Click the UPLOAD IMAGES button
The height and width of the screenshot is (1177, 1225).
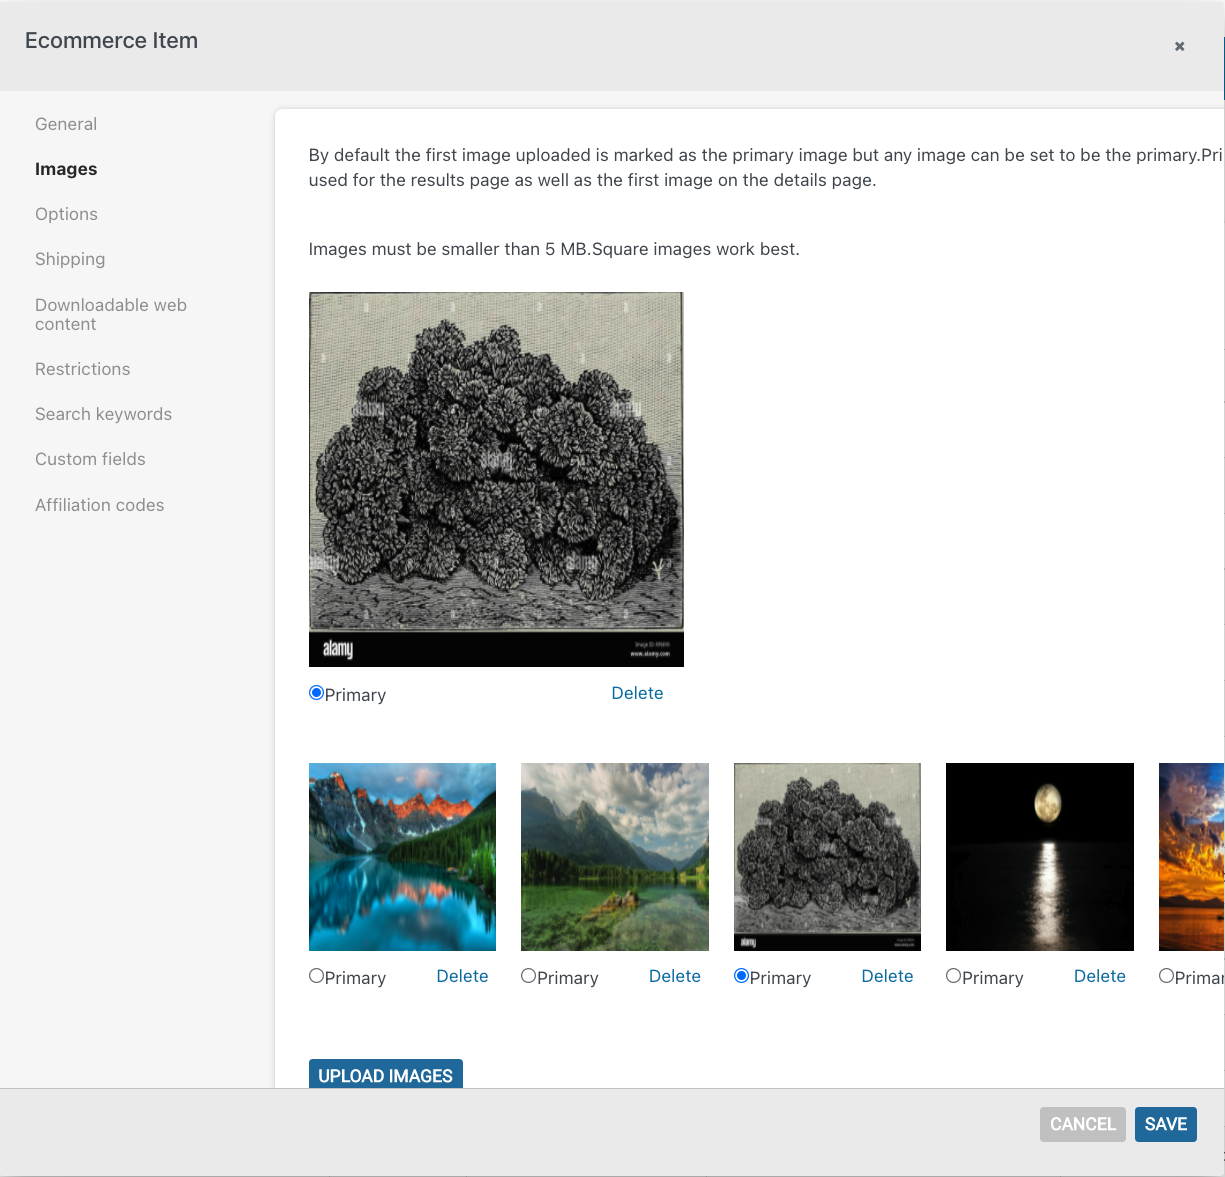[x=385, y=1075]
